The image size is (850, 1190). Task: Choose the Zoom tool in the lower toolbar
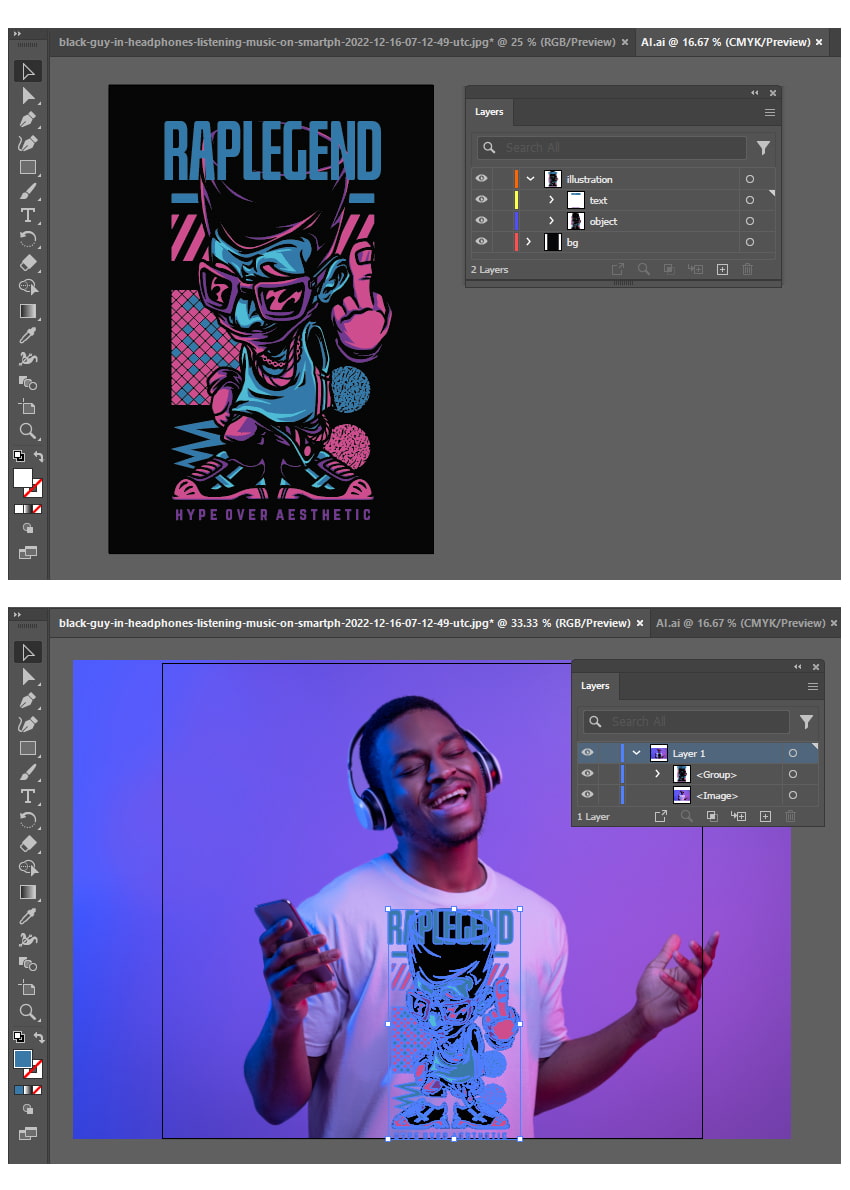pos(28,1012)
